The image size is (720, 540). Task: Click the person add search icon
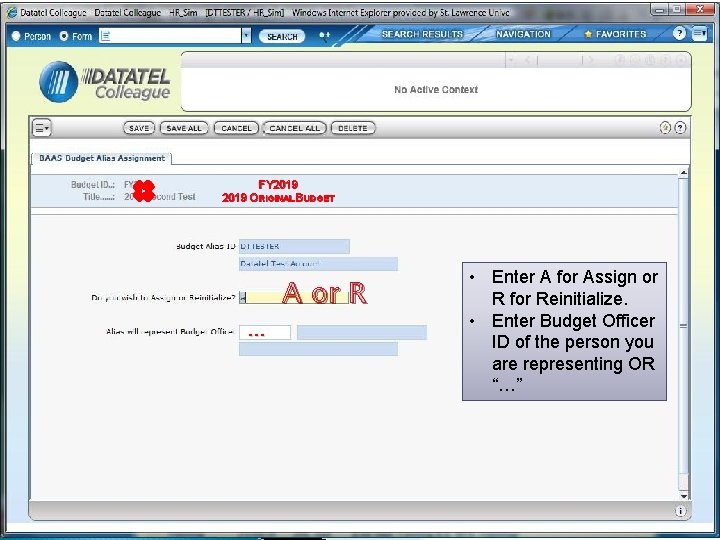tap(325, 36)
